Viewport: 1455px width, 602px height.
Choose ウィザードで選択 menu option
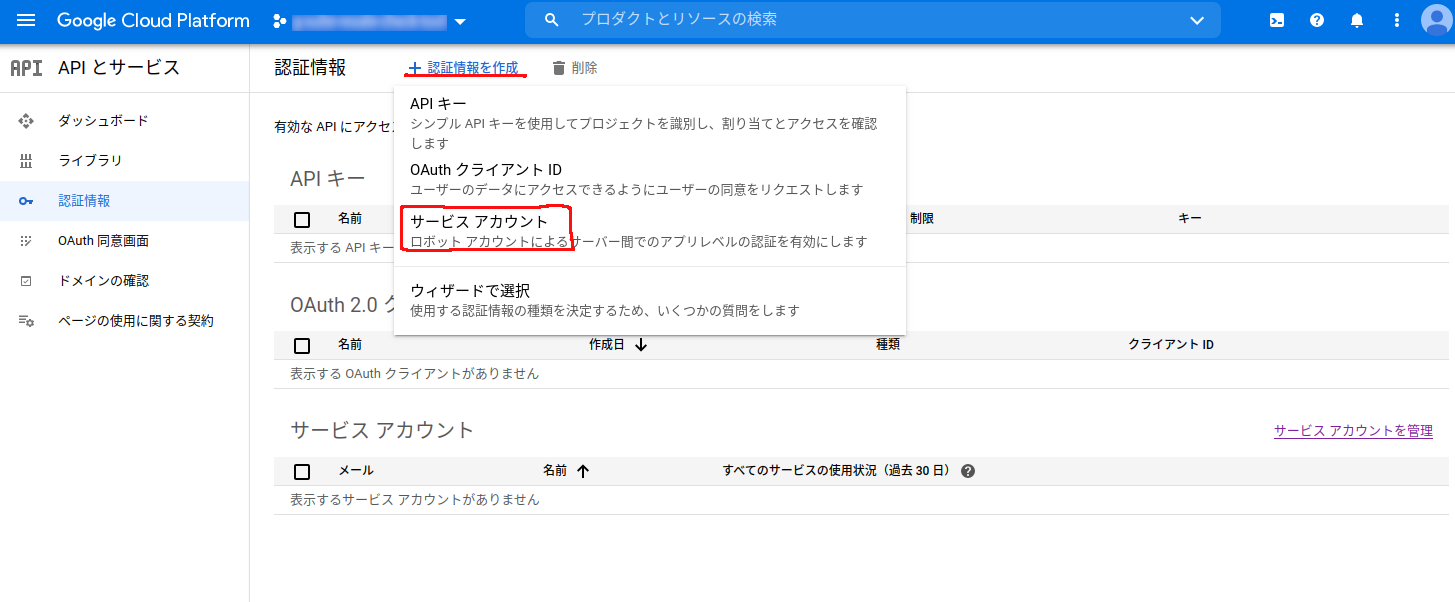(x=650, y=300)
